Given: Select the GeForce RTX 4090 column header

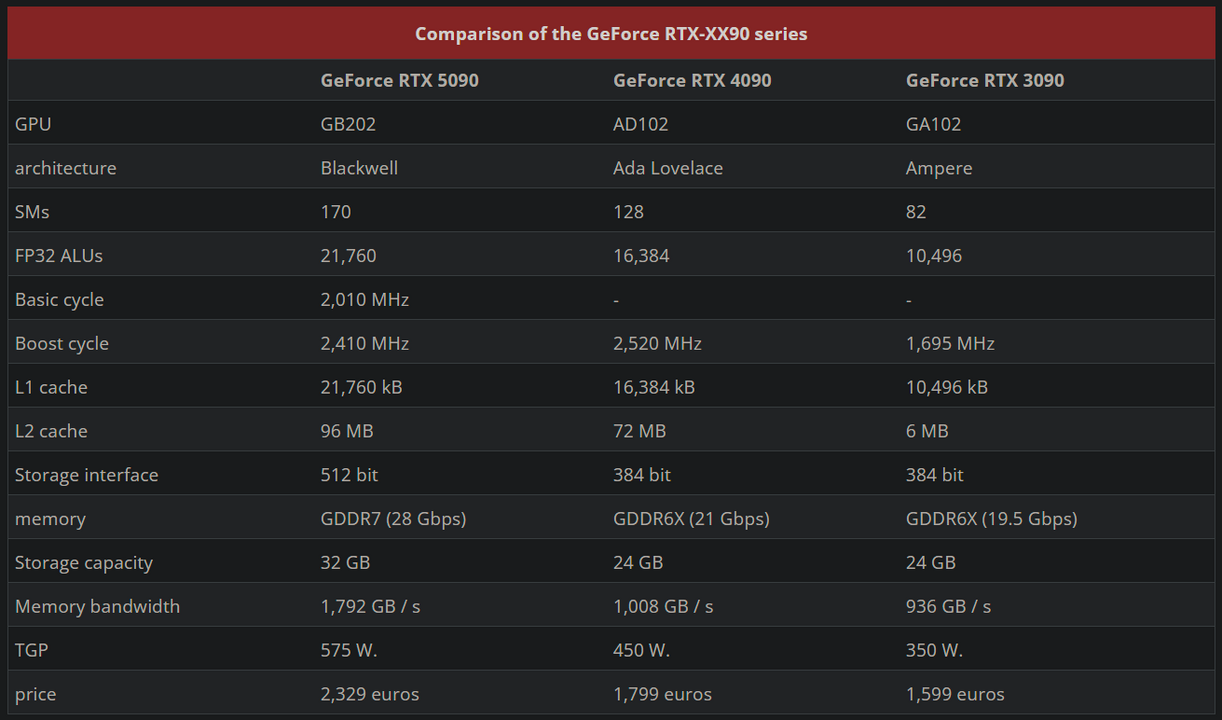Looking at the screenshot, I should pos(692,80).
